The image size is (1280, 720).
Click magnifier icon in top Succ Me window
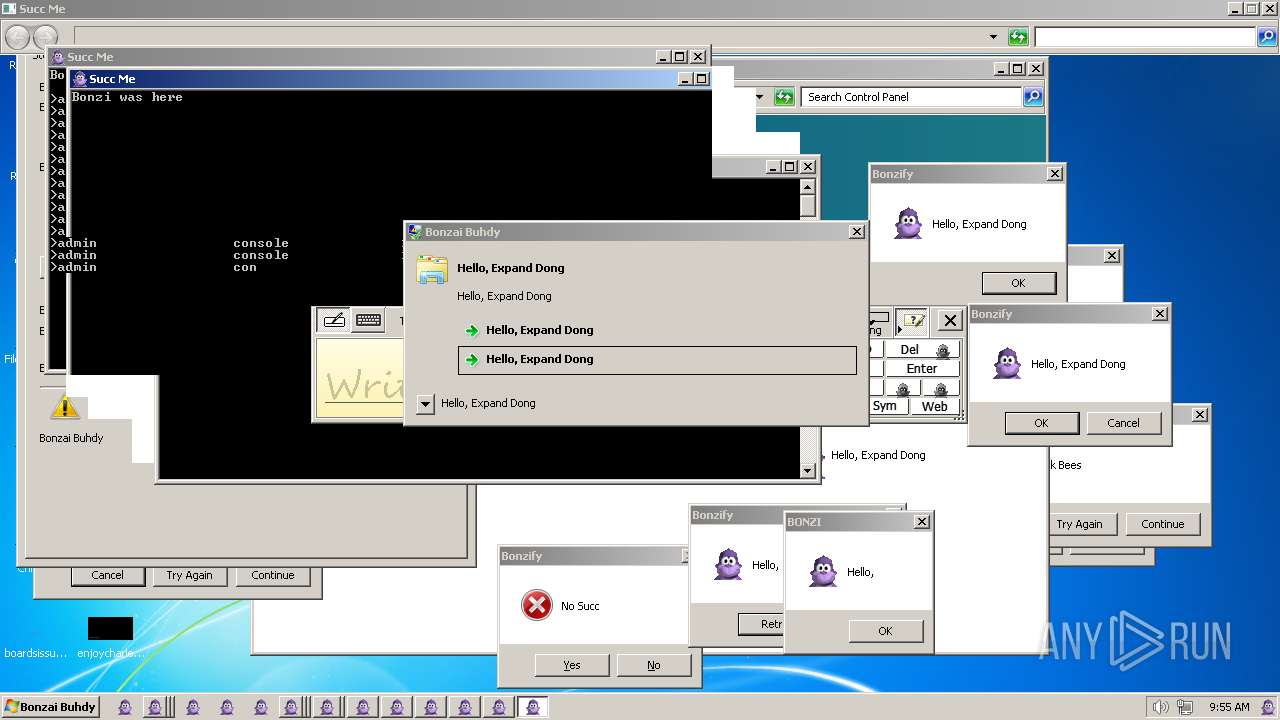click(x=1267, y=37)
